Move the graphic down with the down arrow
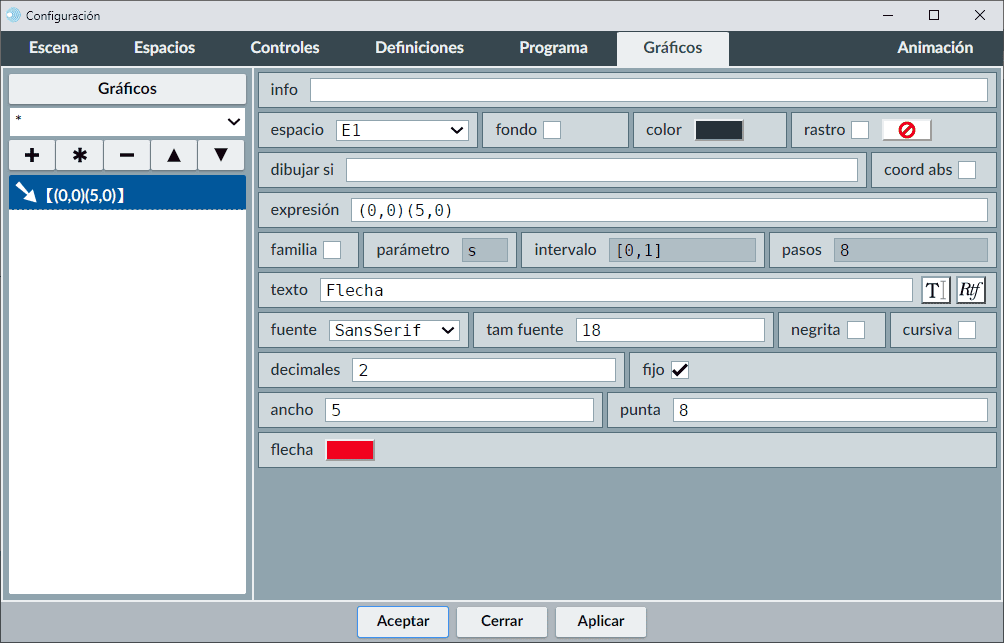1004x643 pixels. (x=221, y=155)
